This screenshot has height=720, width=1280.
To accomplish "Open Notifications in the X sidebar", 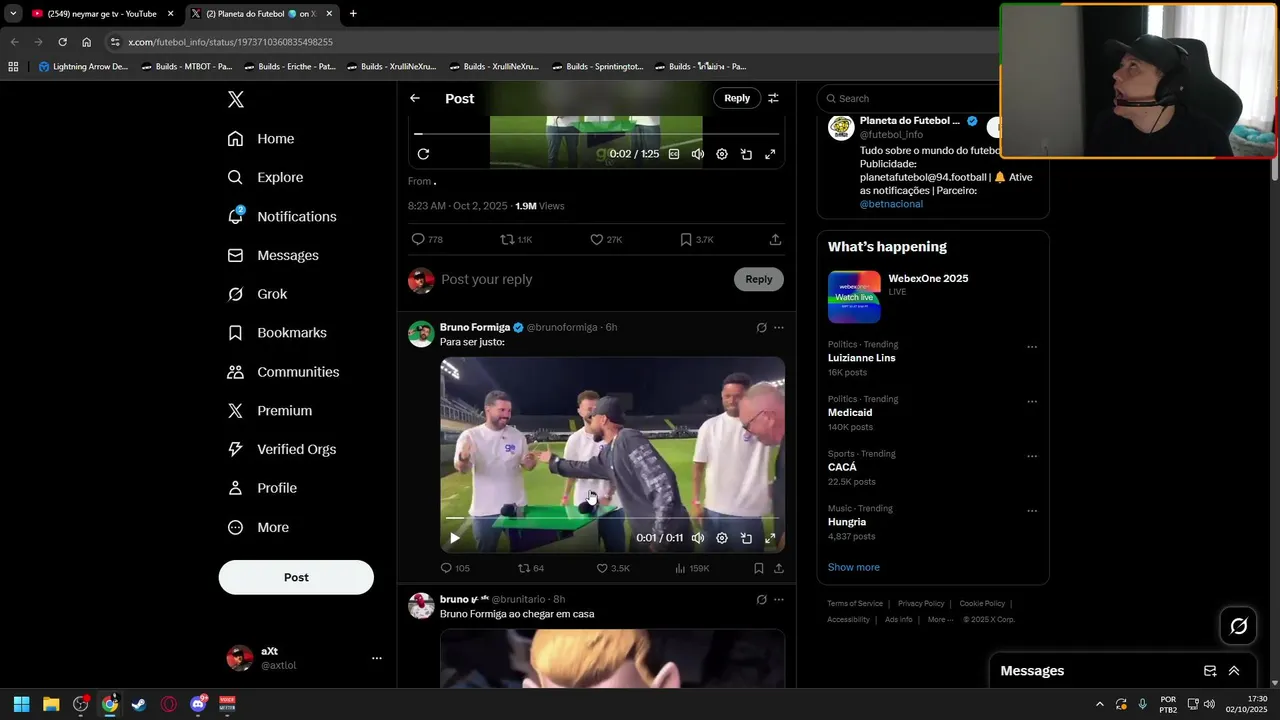I will pyautogui.click(x=282, y=216).
